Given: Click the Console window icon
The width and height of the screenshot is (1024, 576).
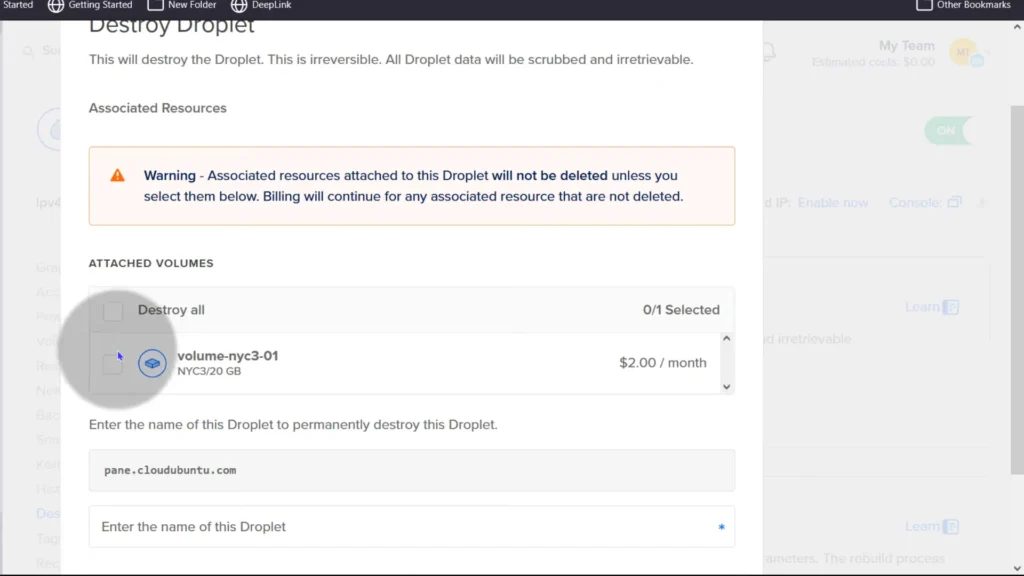Looking at the screenshot, I should point(955,203).
